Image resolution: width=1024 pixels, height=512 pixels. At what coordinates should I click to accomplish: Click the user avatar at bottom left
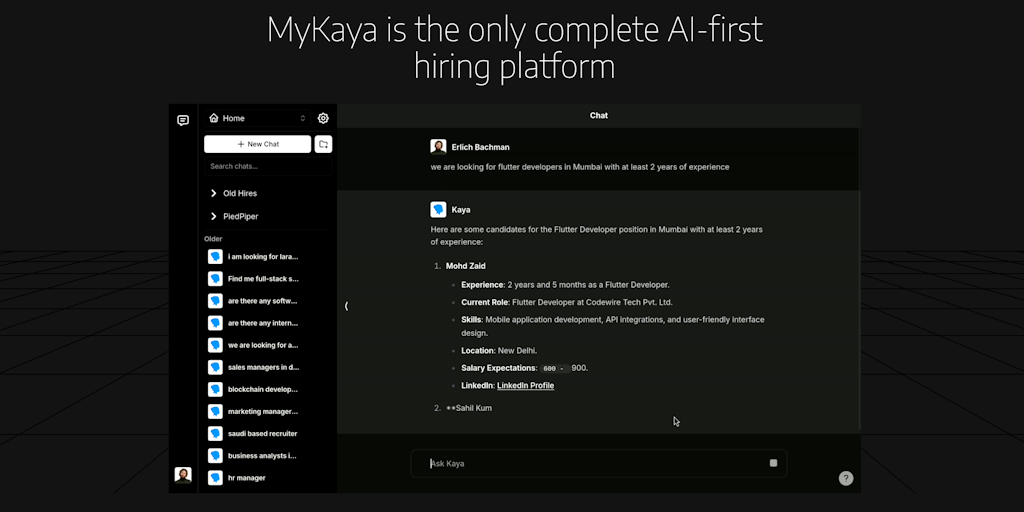(x=183, y=475)
